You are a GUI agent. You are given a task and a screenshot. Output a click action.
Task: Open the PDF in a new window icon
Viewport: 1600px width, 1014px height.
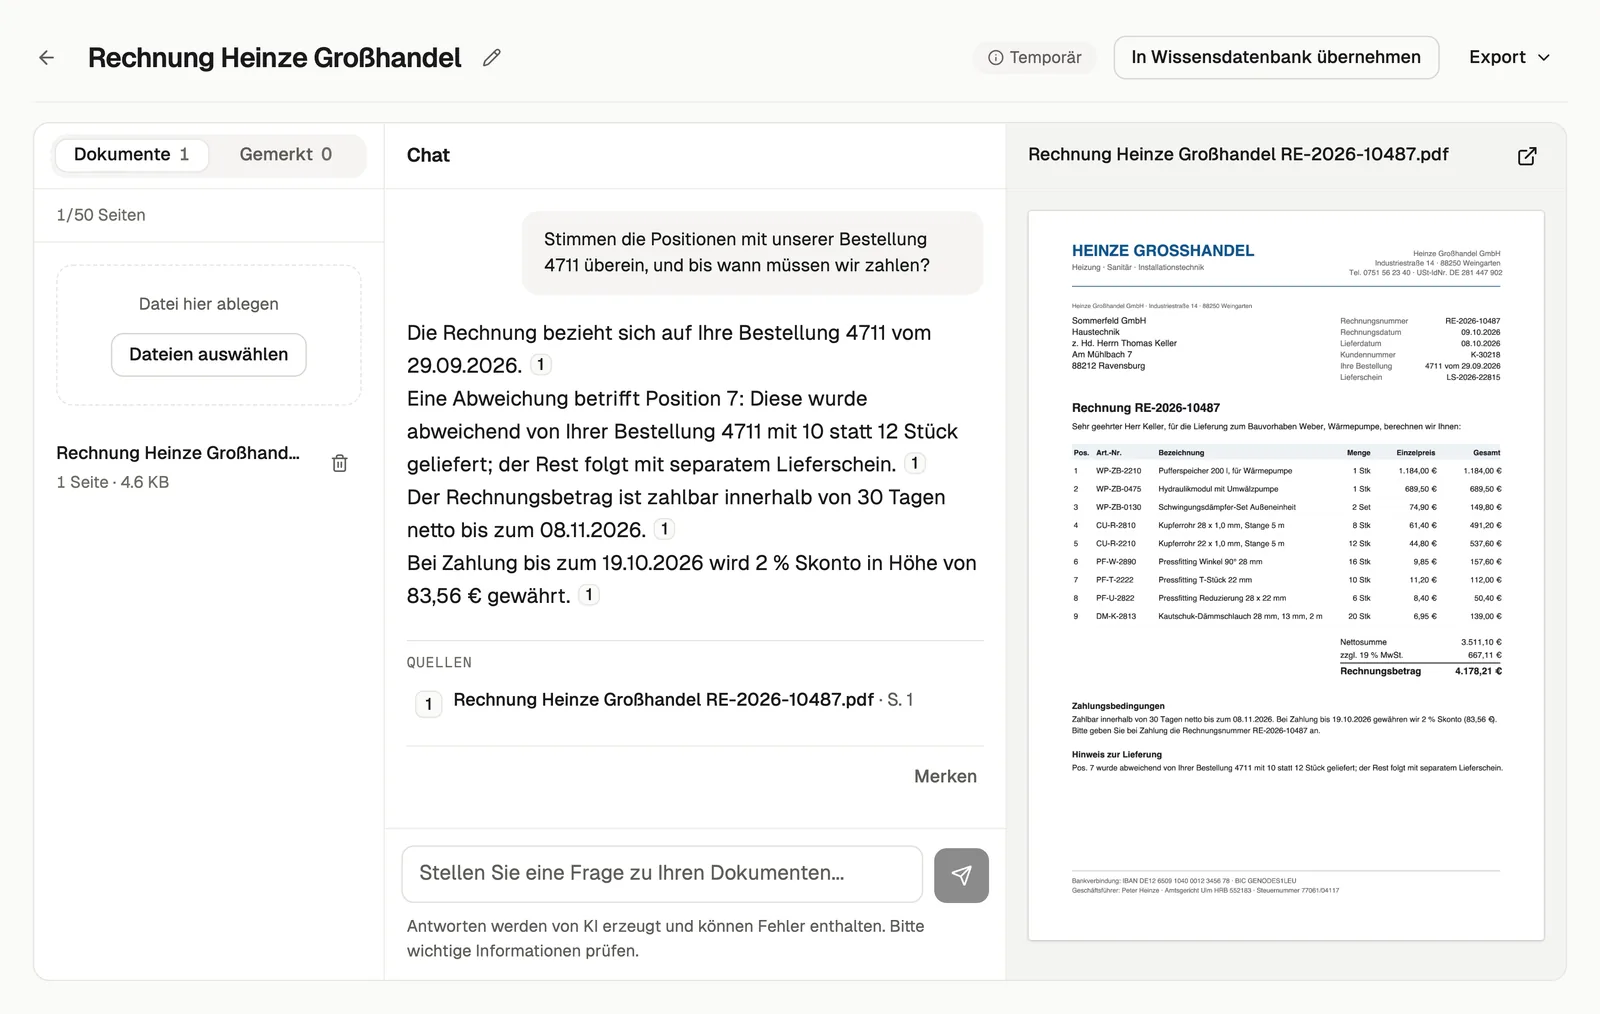tap(1527, 156)
